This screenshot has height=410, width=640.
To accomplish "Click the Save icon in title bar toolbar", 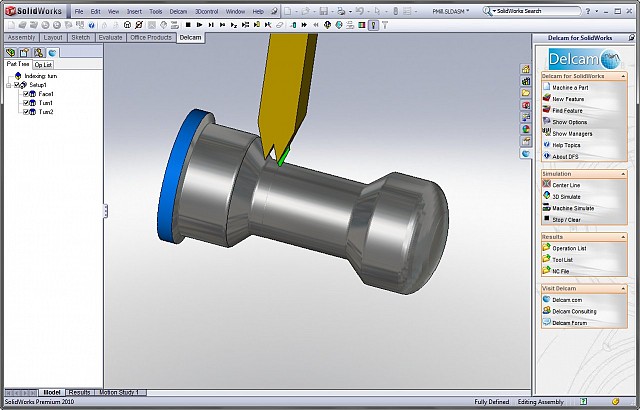I will 324,11.
